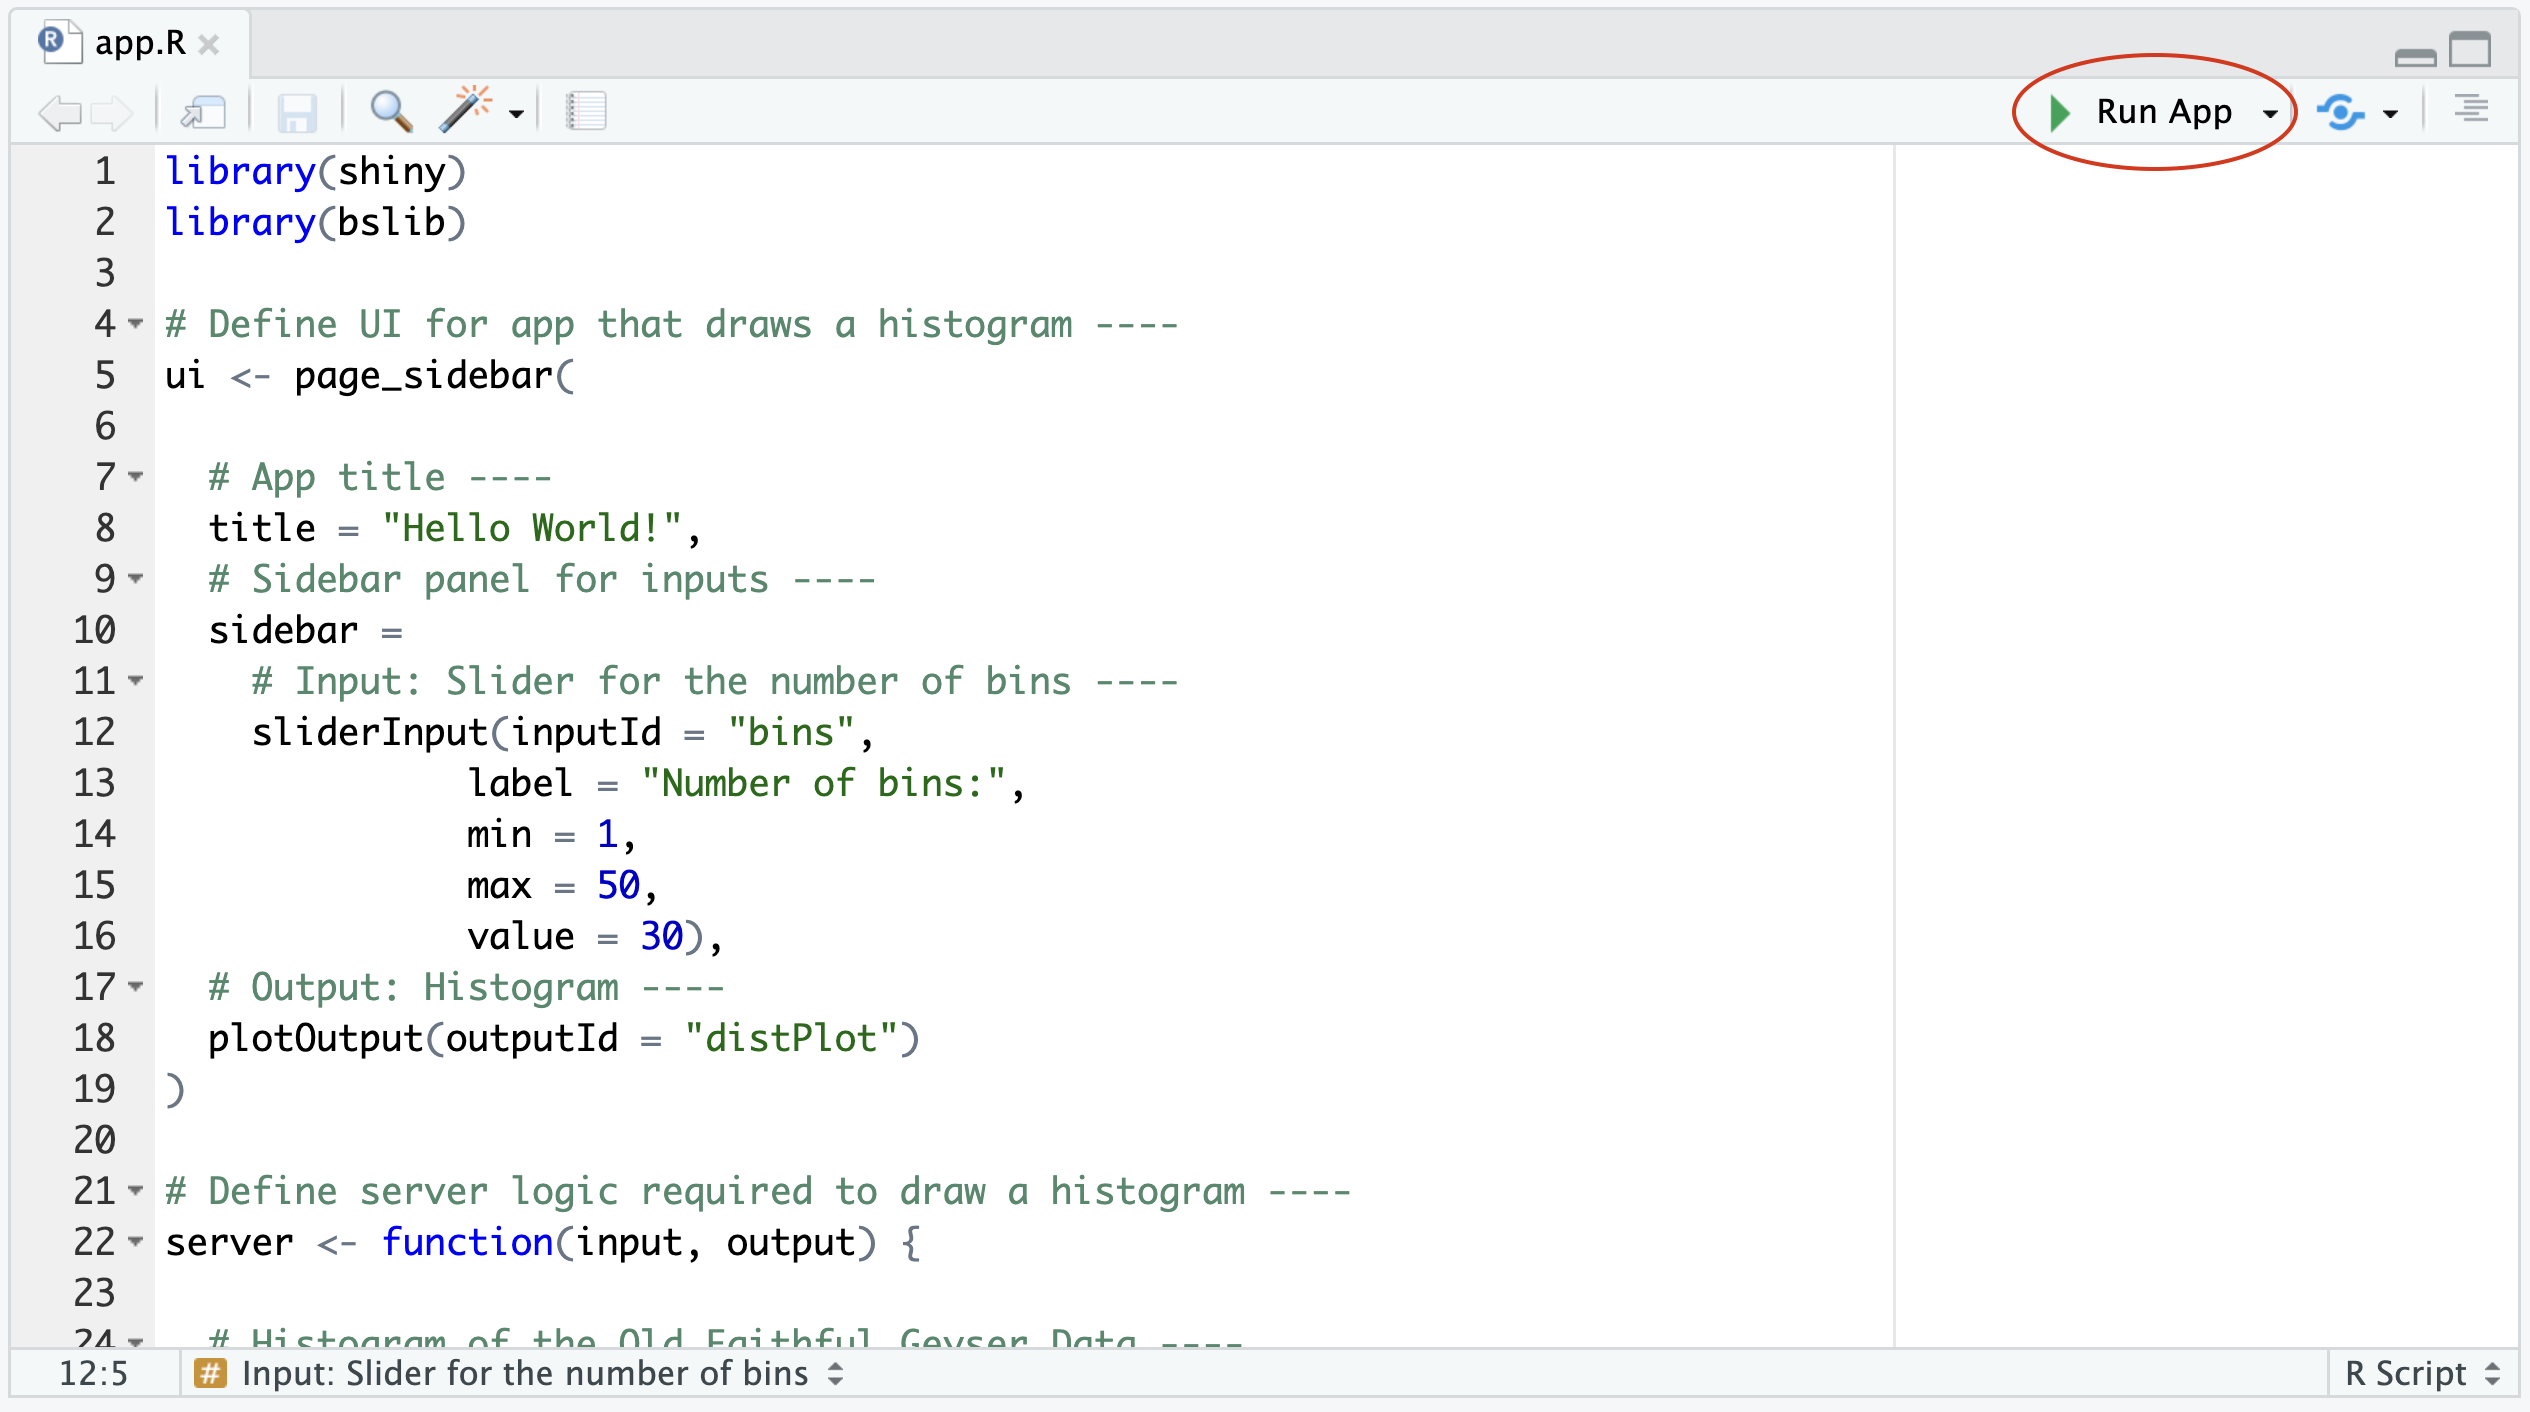Collapse the fold arrow on line 4
This screenshot has width=2530, height=1412.
coord(136,324)
